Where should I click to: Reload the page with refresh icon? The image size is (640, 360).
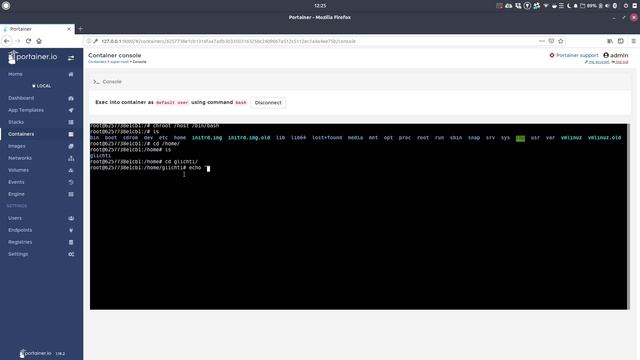pyautogui.click(x=28, y=41)
